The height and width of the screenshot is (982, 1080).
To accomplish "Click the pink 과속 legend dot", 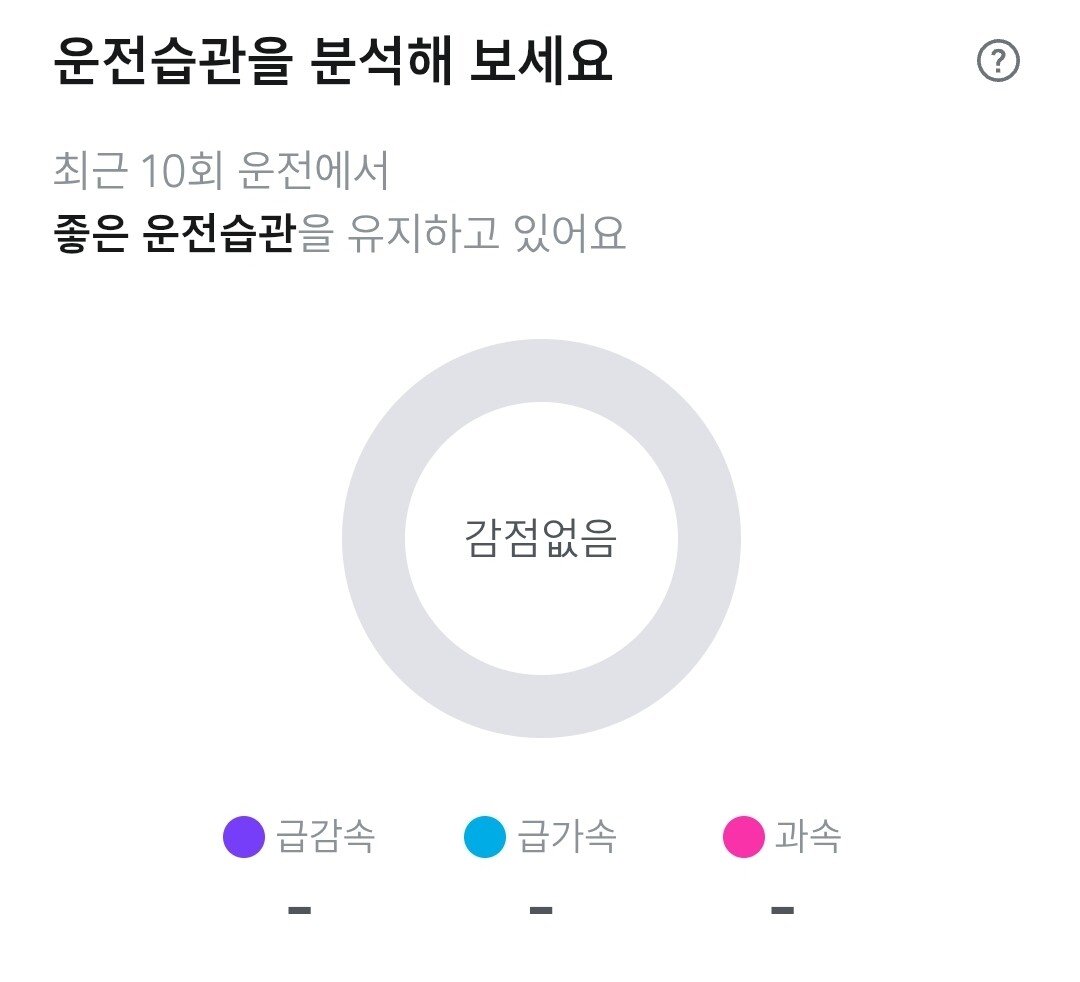I will pyautogui.click(x=744, y=837).
